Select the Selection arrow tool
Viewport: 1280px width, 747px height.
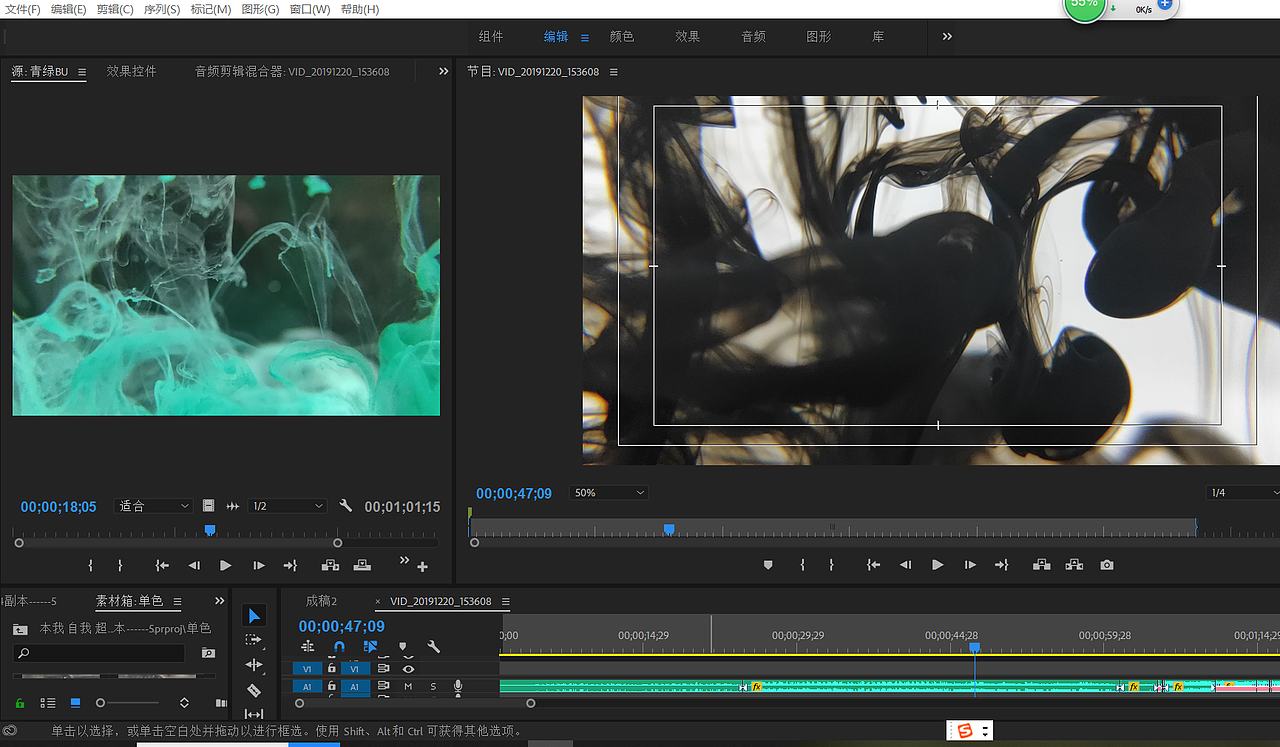(x=254, y=616)
